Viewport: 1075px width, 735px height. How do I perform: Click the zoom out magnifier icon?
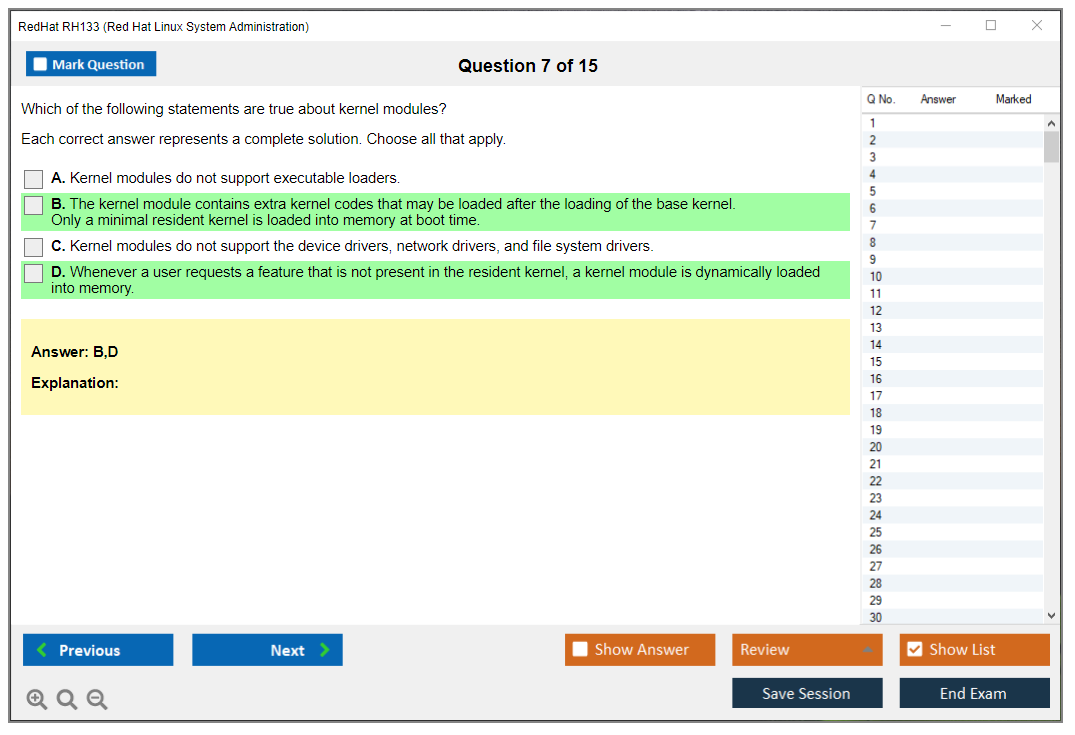[x=97, y=700]
